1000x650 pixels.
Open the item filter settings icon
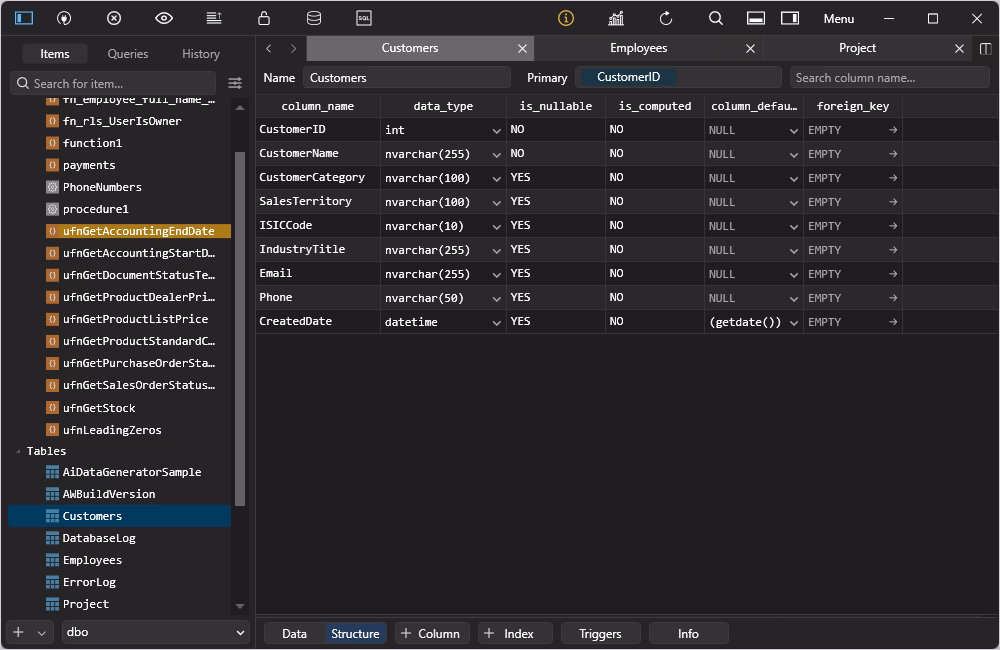(235, 83)
